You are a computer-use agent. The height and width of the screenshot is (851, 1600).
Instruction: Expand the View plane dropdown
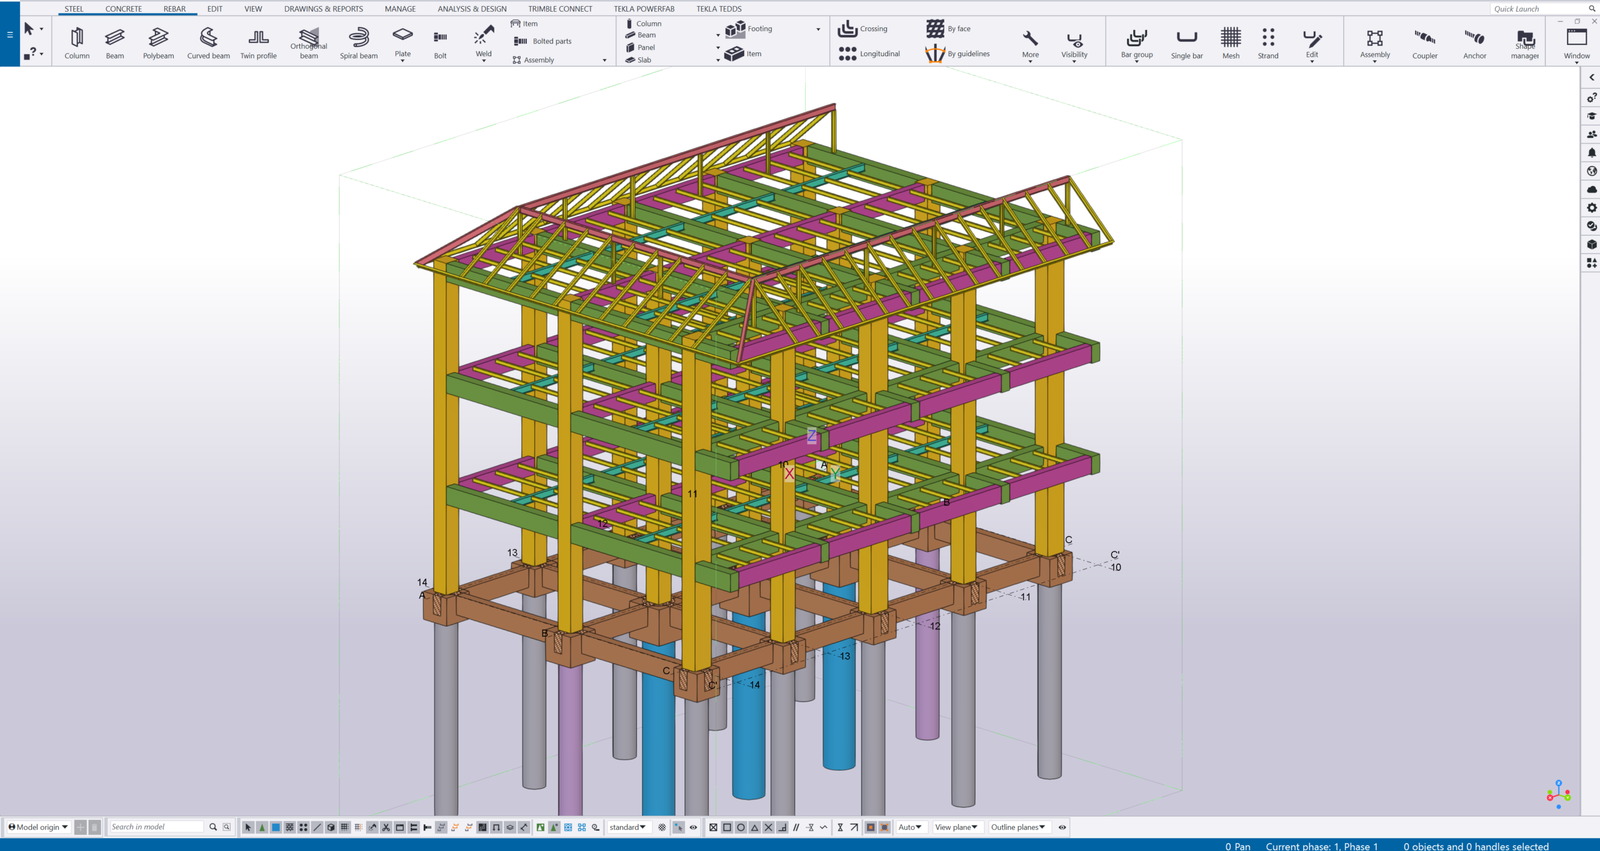click(x=956, y=827)
